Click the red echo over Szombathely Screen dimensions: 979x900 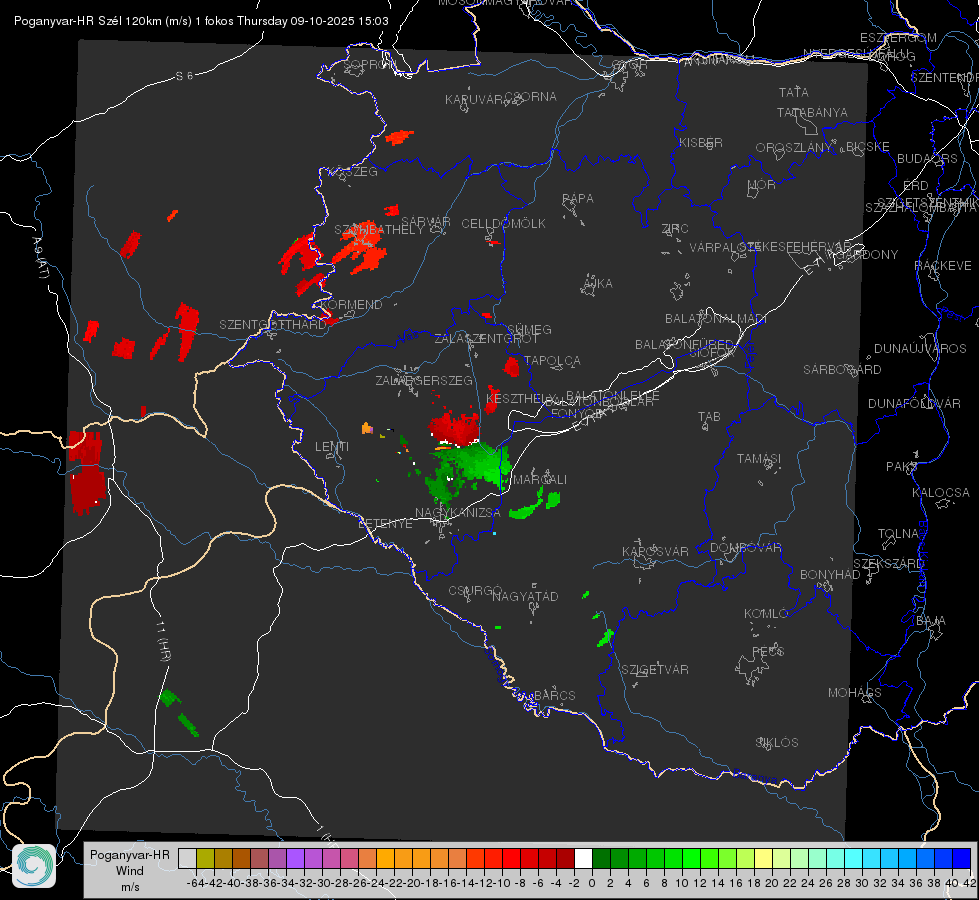(361, 247)
